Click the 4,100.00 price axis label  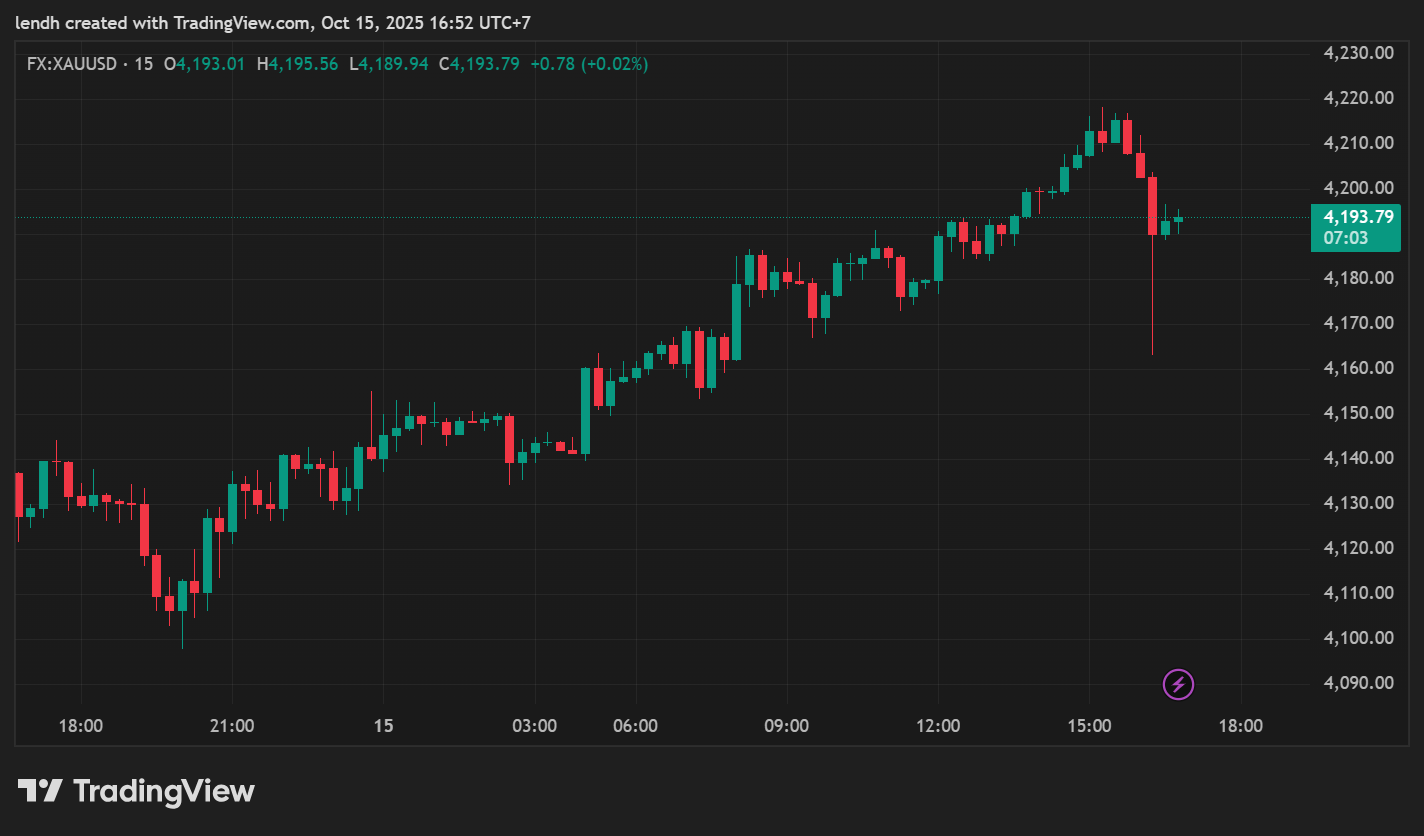click(1358, 638)
